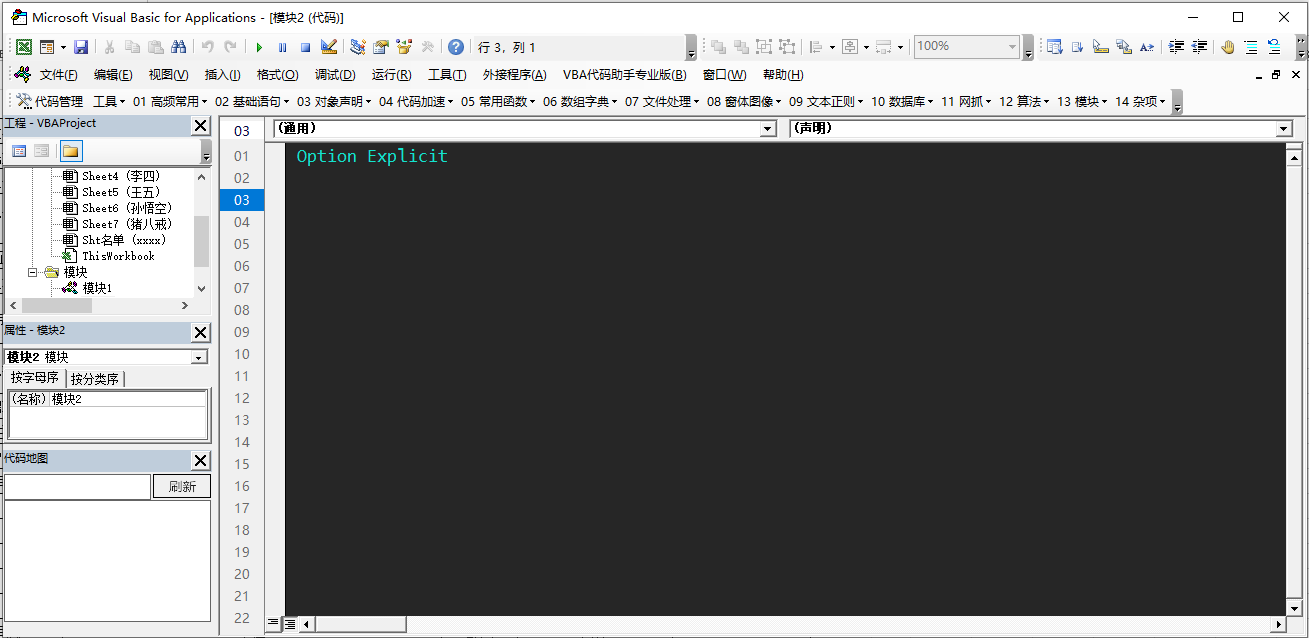Screen dimensions: 1309x638
Task: Open the VBA代码助手专业版(B) menu
Action: click(x=625, y=75)
